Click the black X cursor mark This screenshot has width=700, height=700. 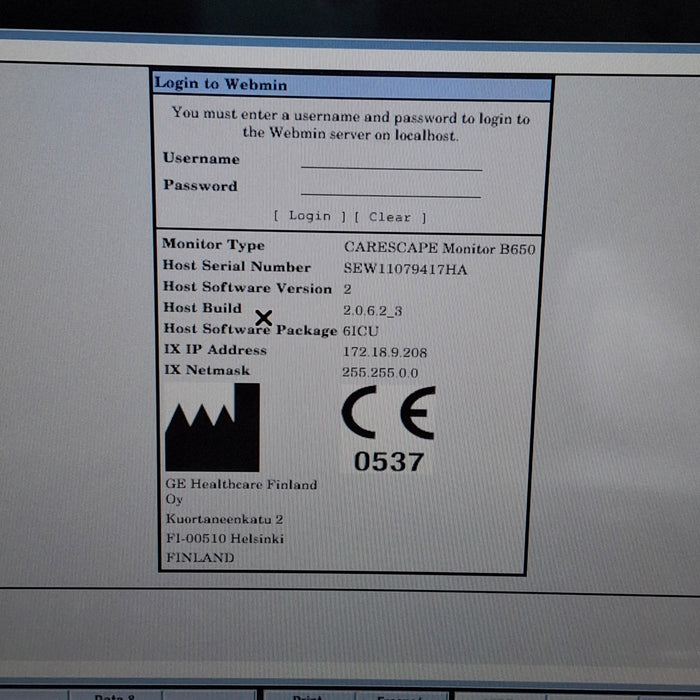pyautogui.click(x=263, y=318)
